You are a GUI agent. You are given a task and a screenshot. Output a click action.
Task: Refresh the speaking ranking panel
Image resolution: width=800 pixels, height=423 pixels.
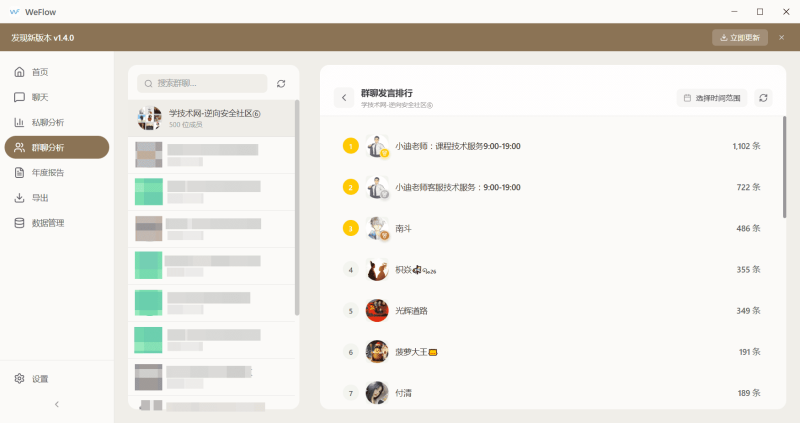(x=763, y=98)
